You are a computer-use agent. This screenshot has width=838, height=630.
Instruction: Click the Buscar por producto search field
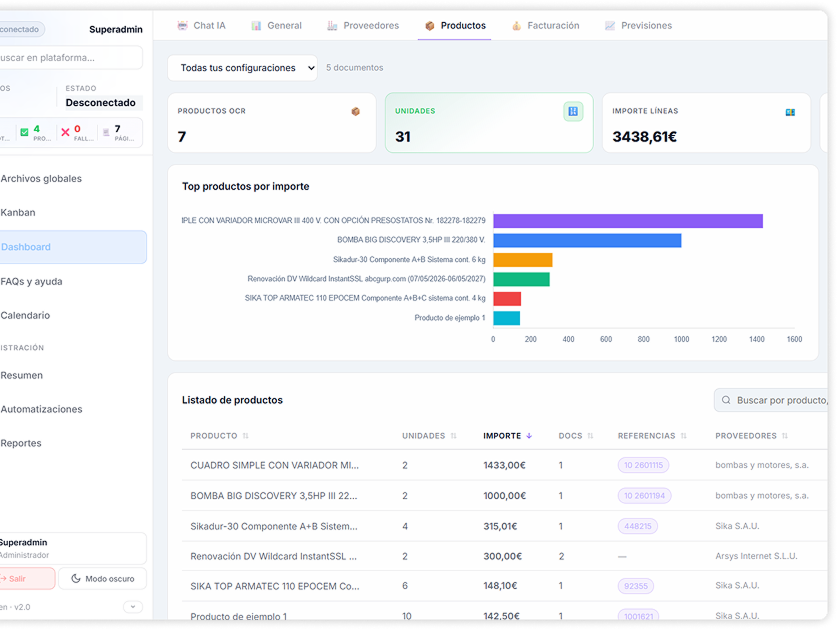(x=780, y=400)
